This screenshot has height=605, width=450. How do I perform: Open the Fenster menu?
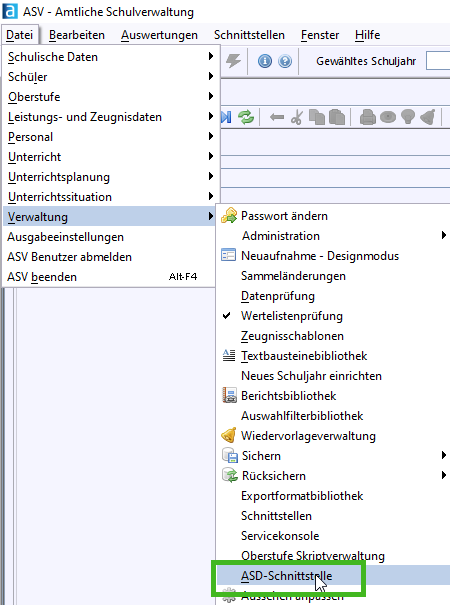[x=320, y=35]
